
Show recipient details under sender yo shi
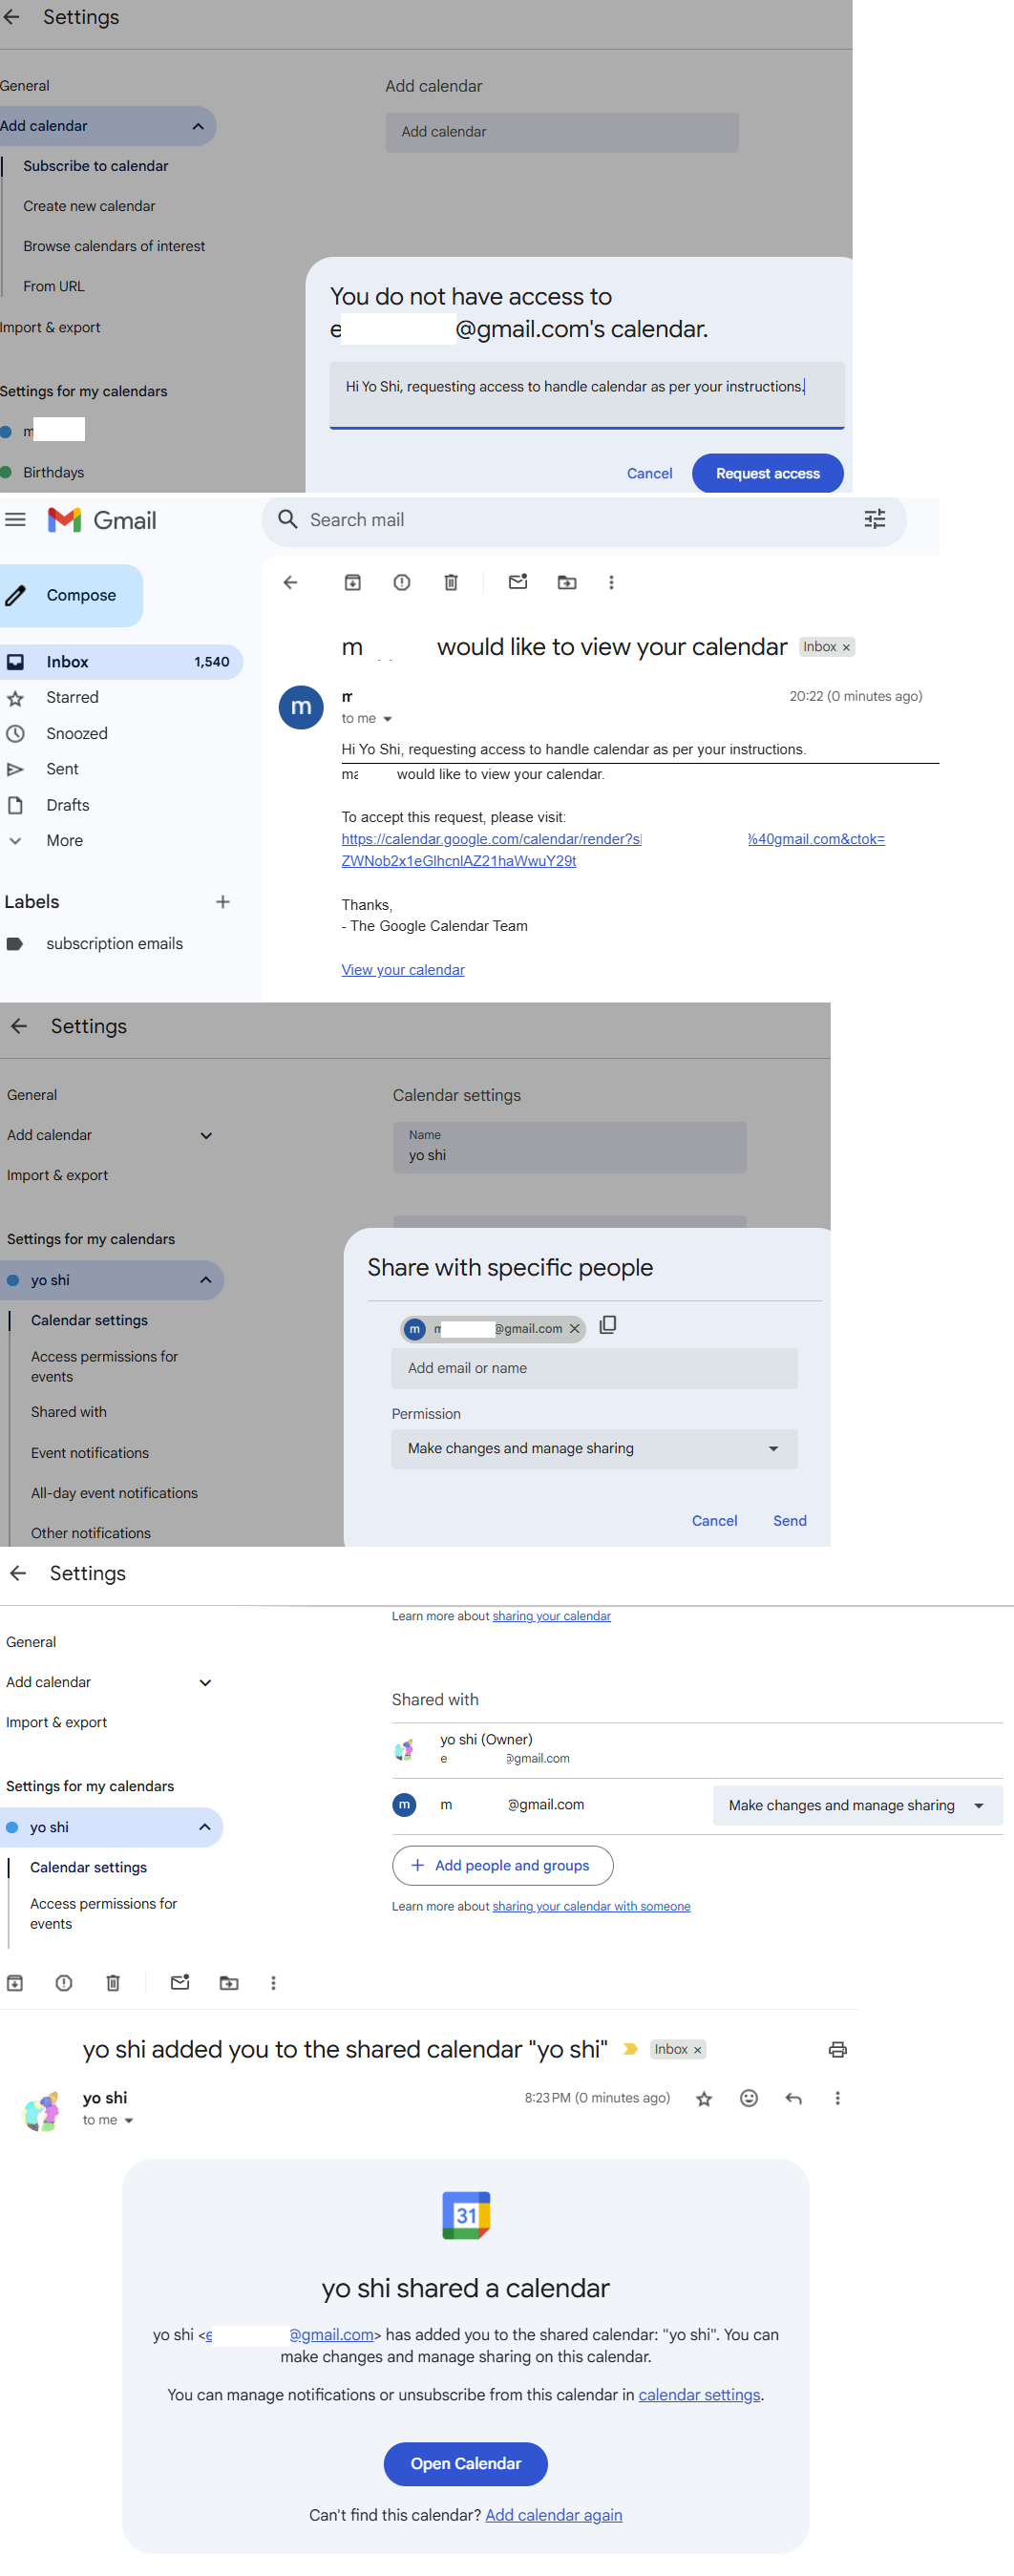[x=128, y=2120]
